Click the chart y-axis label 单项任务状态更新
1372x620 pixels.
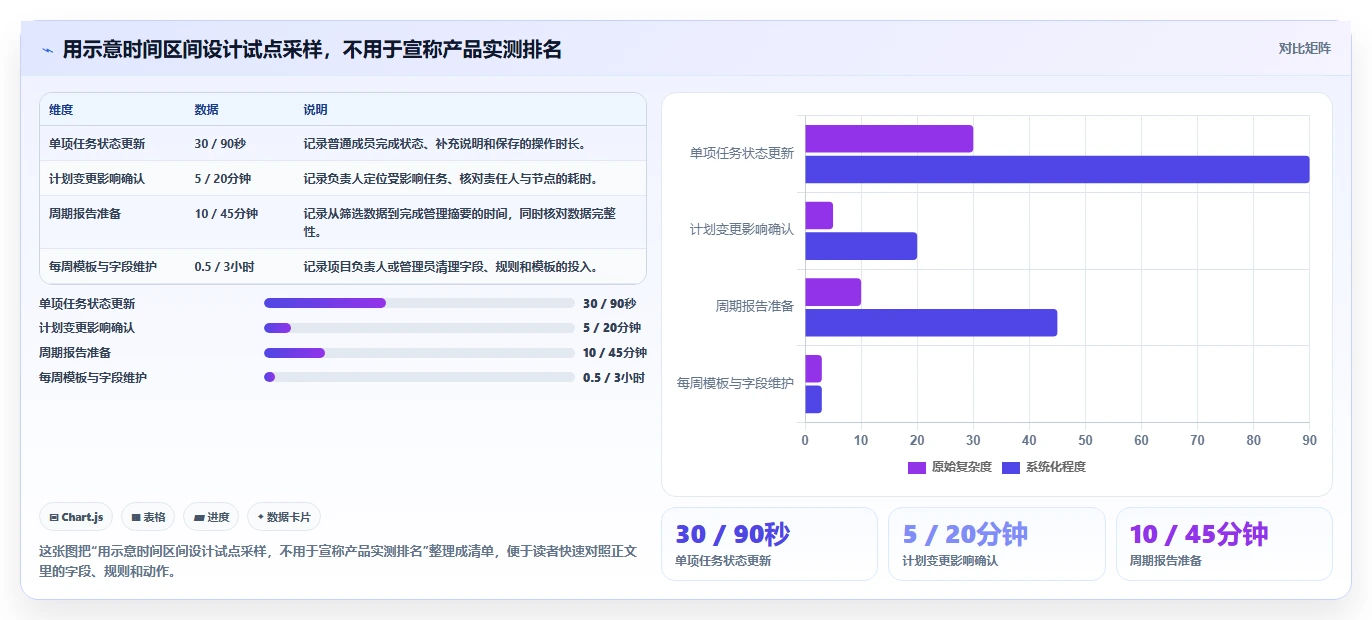(742, 154)
